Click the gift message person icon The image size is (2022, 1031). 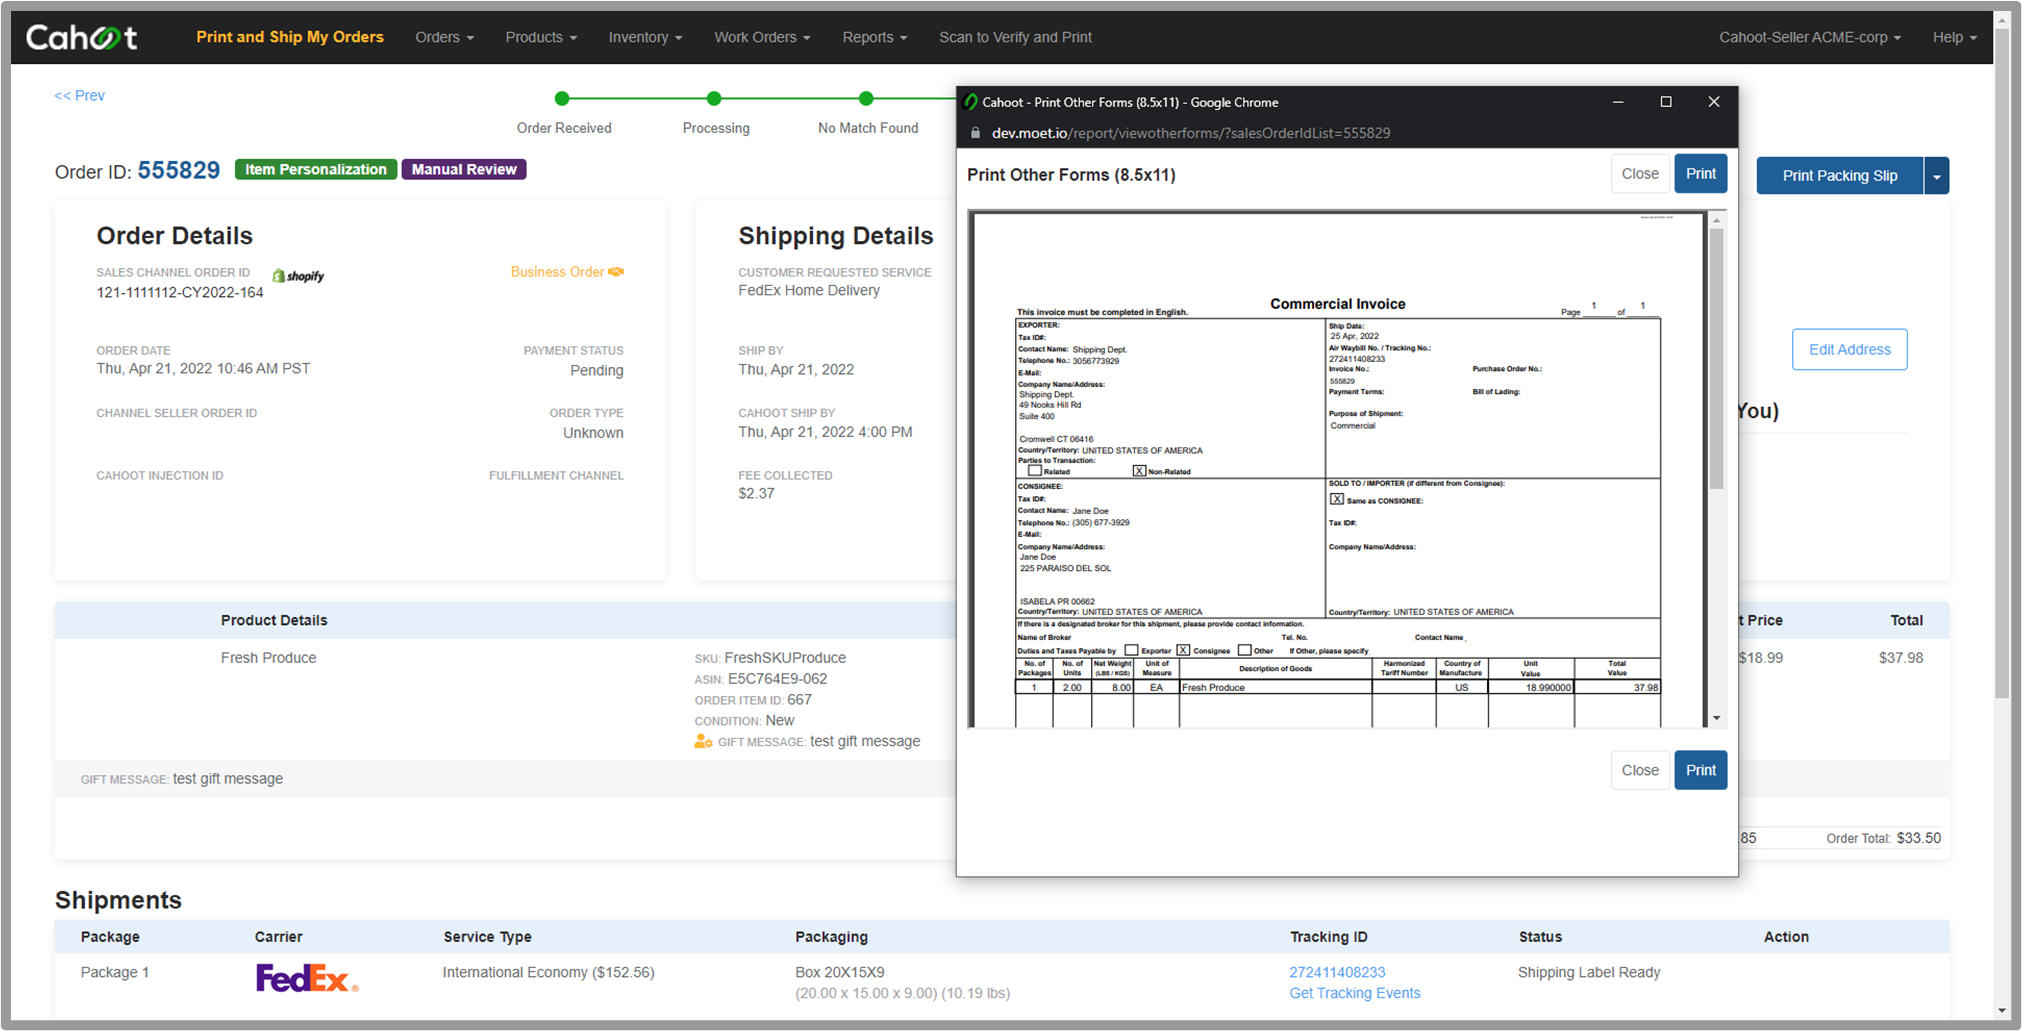coord(703,742)
